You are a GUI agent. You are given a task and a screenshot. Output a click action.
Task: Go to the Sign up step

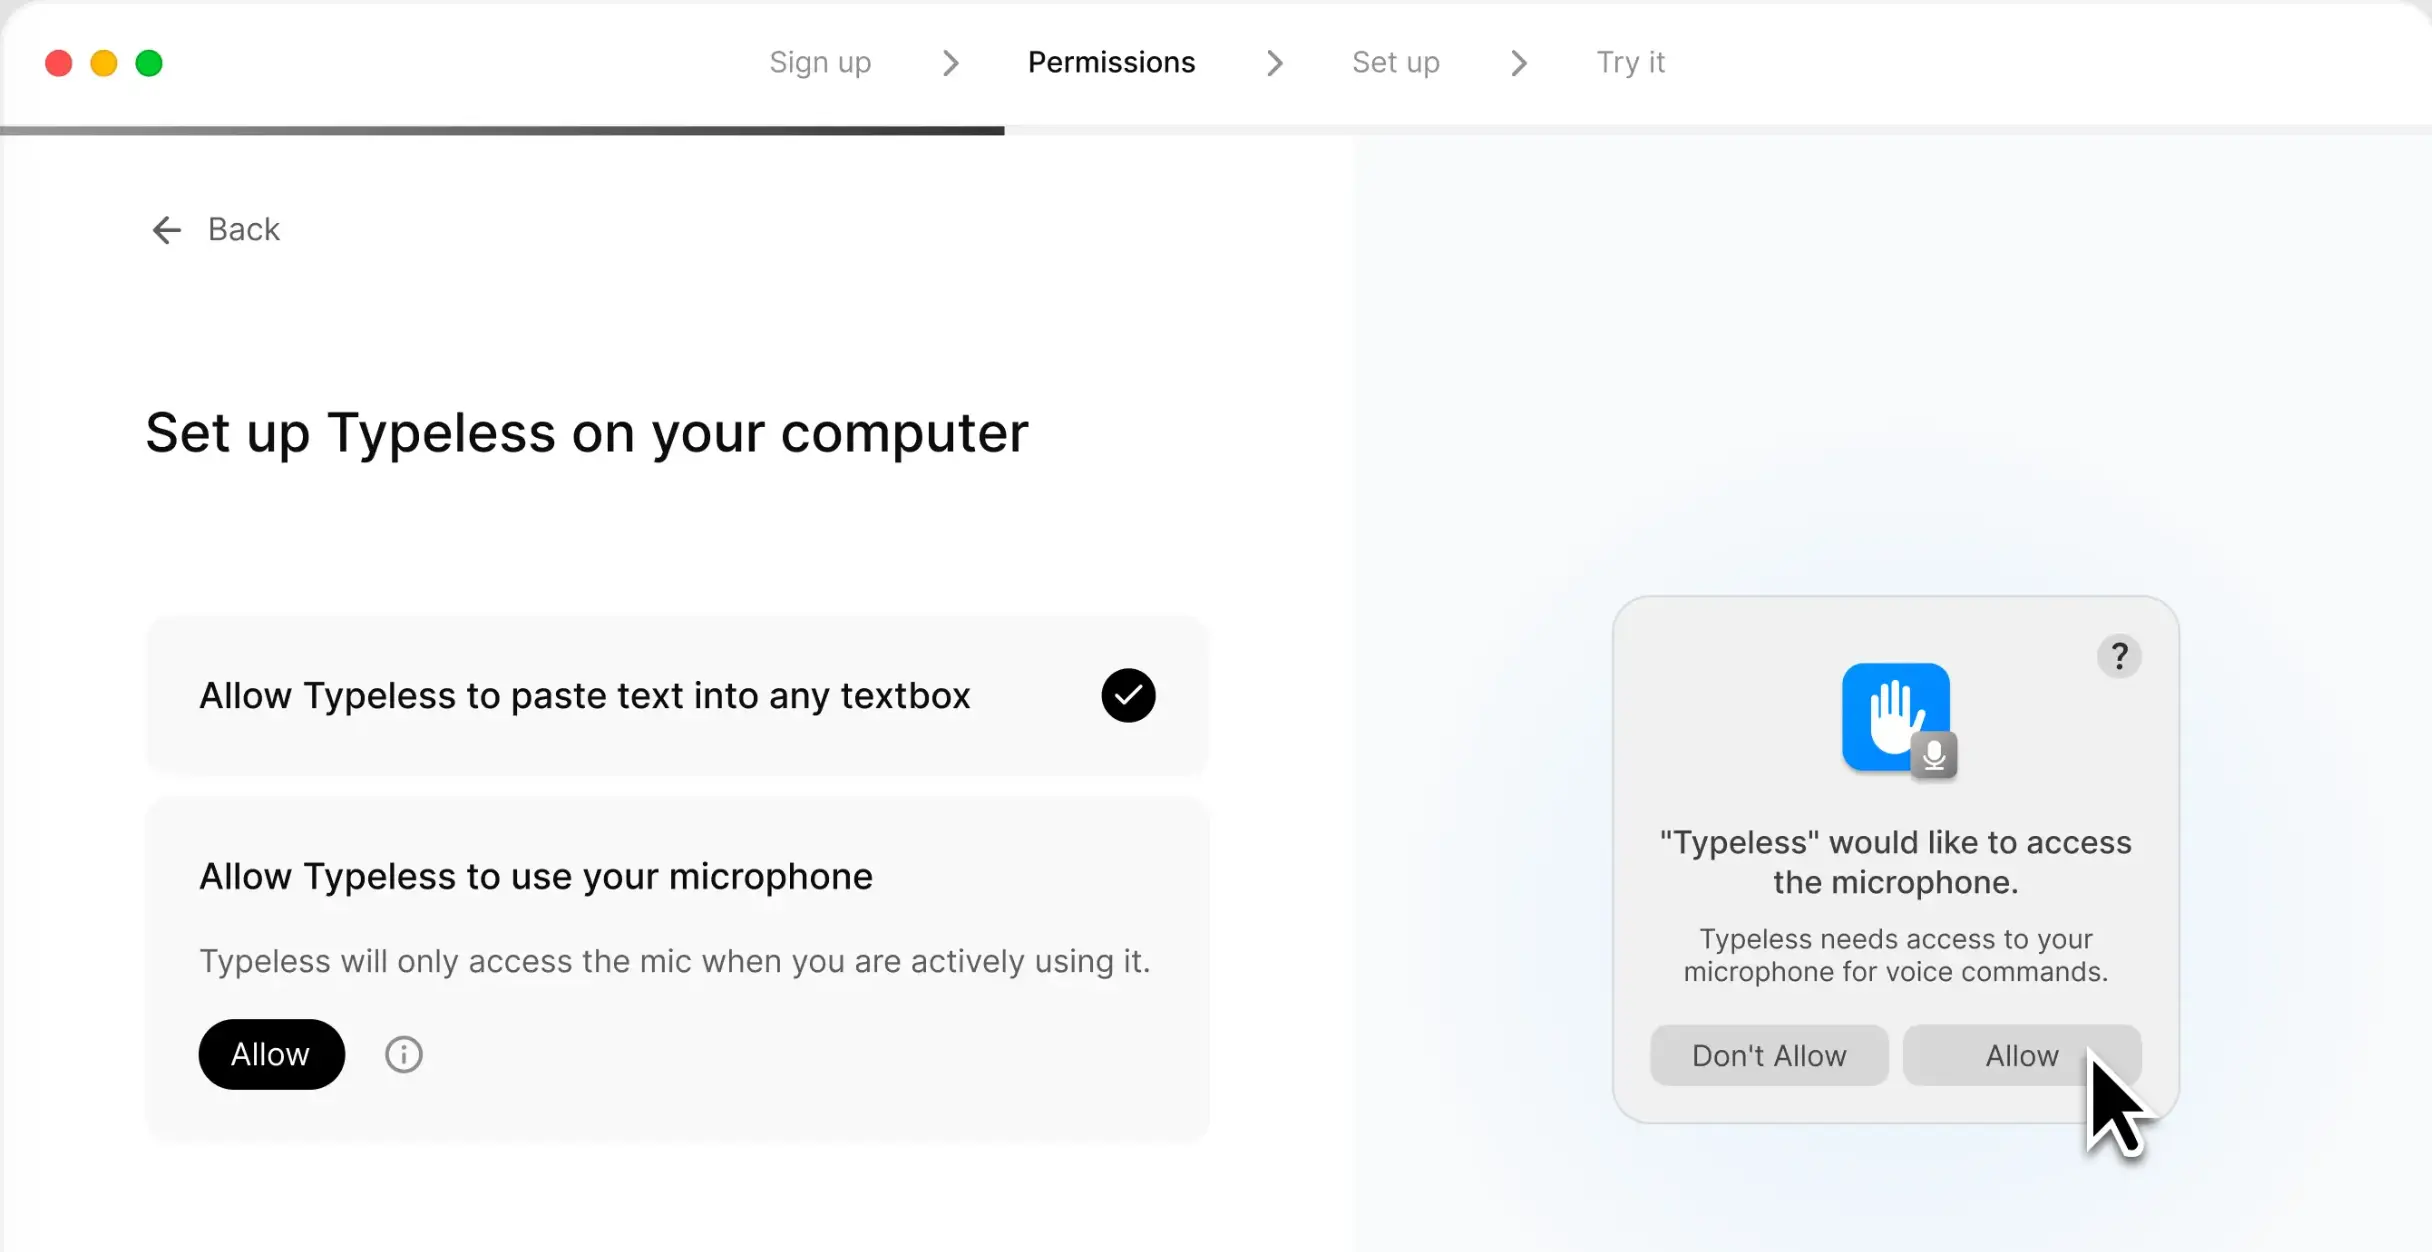(x=820, y=63)
